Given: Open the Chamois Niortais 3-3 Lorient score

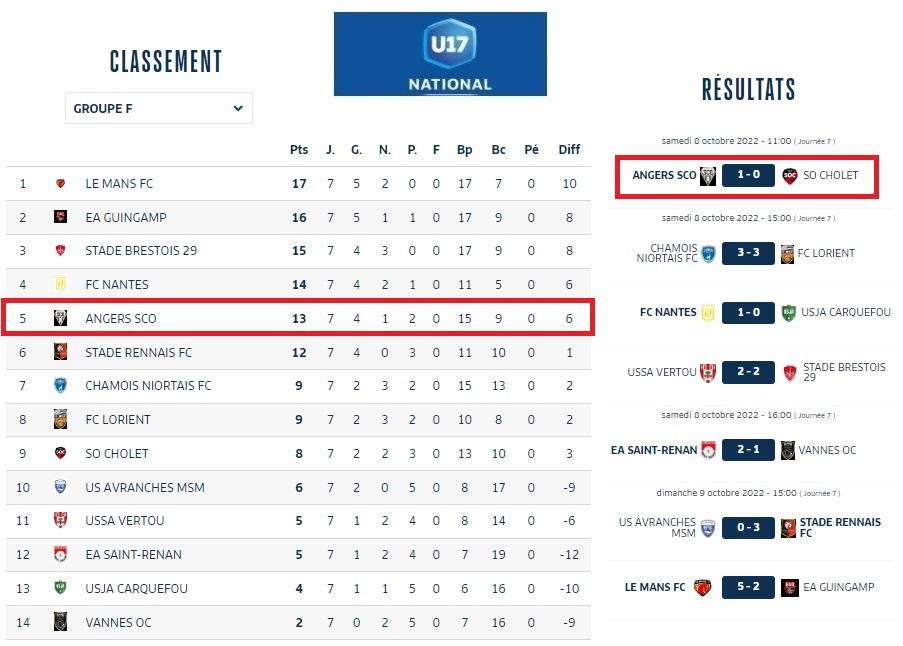Looking at the screenshot, I should click(x=748, y=253).
